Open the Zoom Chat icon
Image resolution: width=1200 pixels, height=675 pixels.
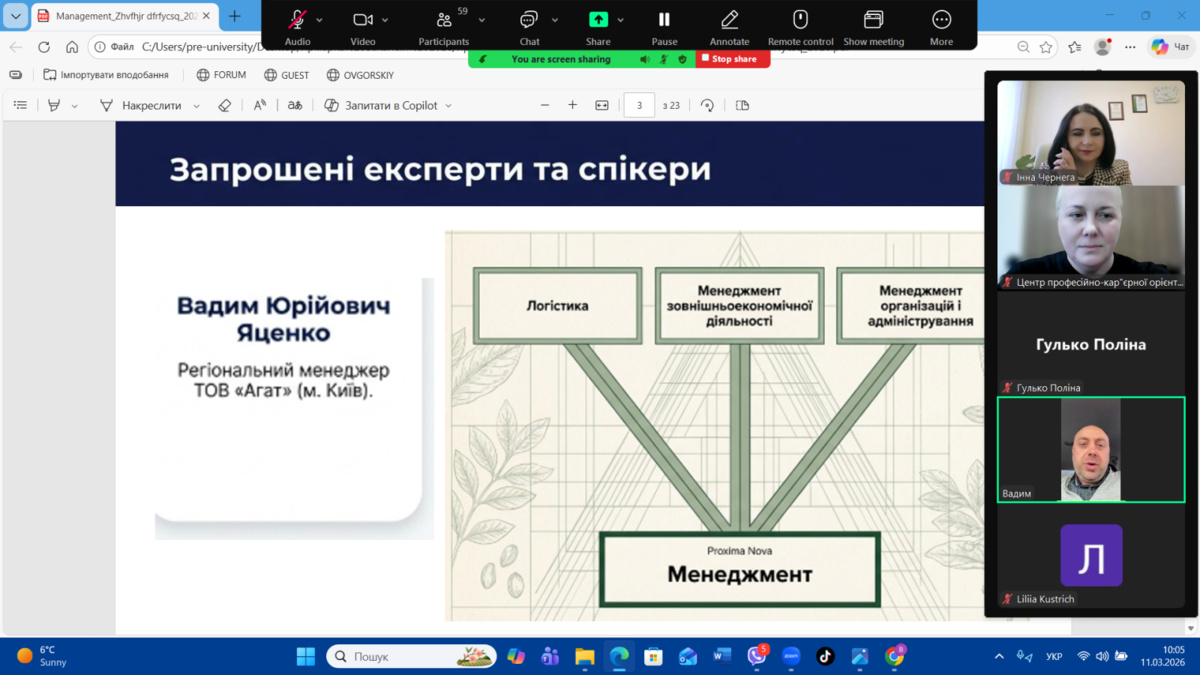[x=529, y=20]
